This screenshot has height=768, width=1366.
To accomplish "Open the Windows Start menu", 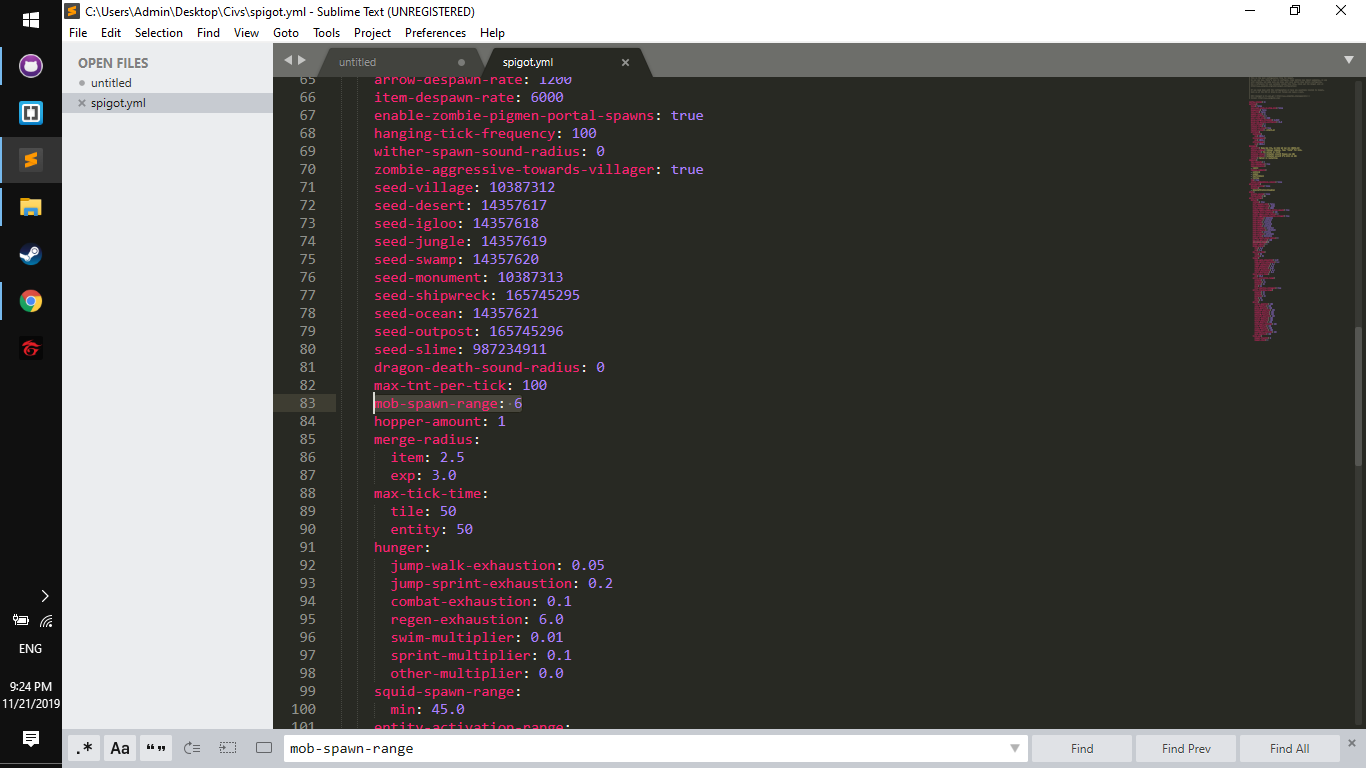I will tap(31, 20).
